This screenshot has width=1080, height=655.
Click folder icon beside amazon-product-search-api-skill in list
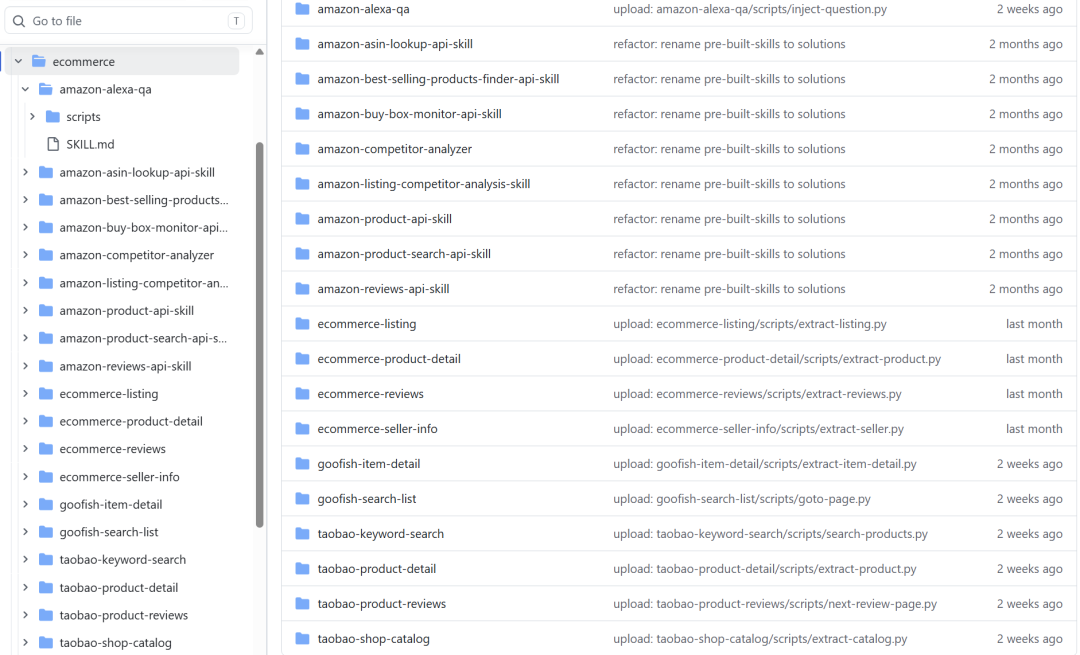302,254
